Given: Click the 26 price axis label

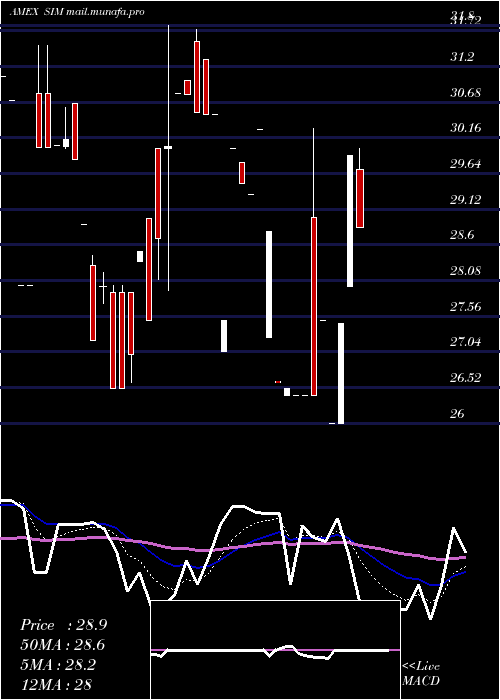Looking at the screenshot, I should pyautogui.click(x=457, y=414).
